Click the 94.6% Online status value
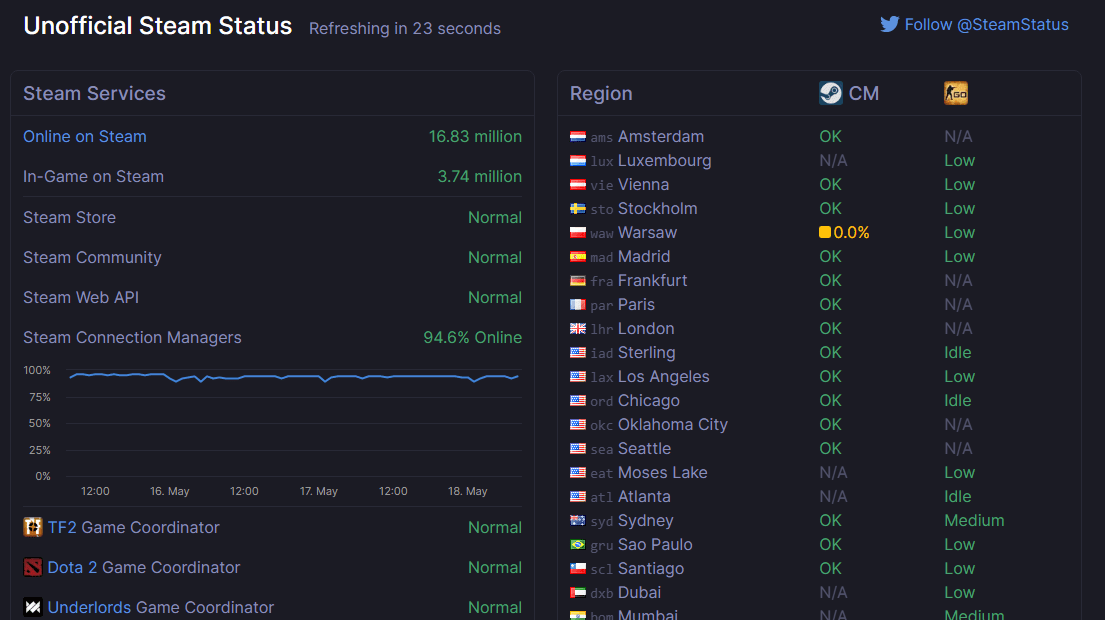The width and height of the screenshot is (1105, 620). click(472, 337)
